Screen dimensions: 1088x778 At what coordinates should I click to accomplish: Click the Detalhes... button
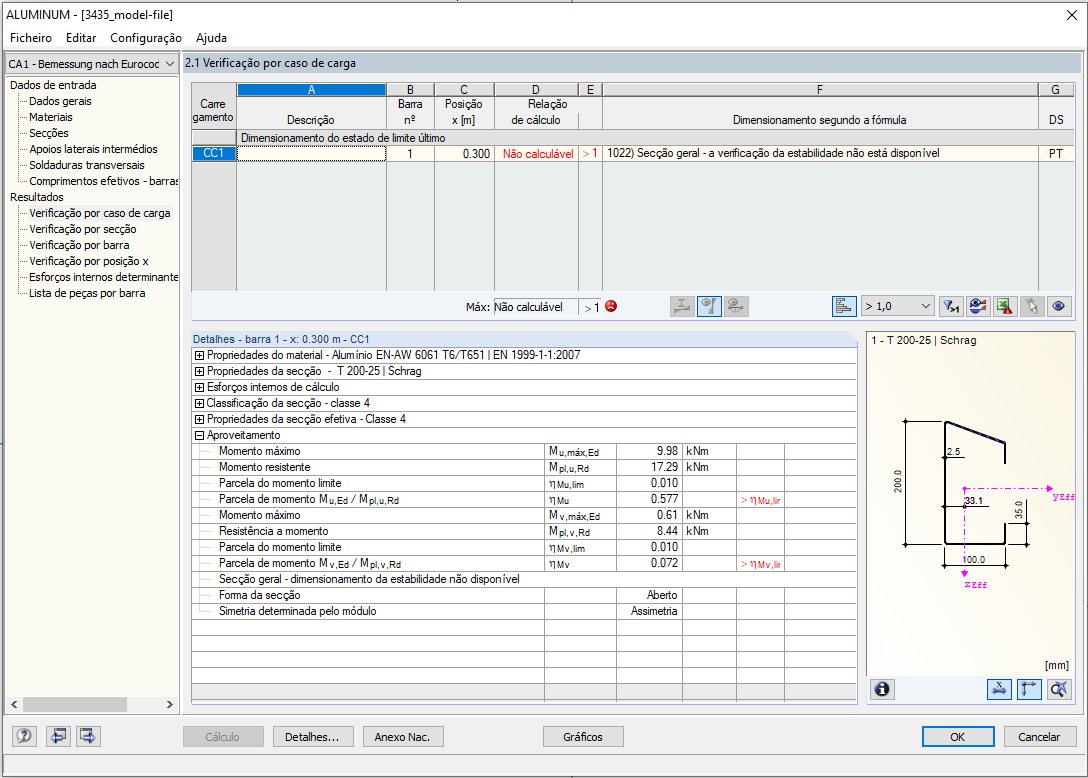coord(312,736)
